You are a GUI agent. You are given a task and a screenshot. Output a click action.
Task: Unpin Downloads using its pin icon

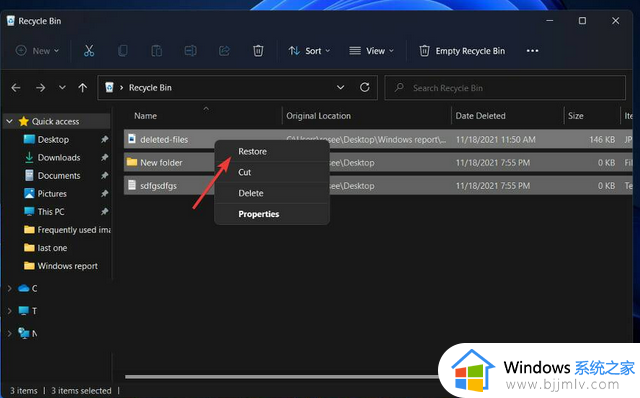coord(104,158)
